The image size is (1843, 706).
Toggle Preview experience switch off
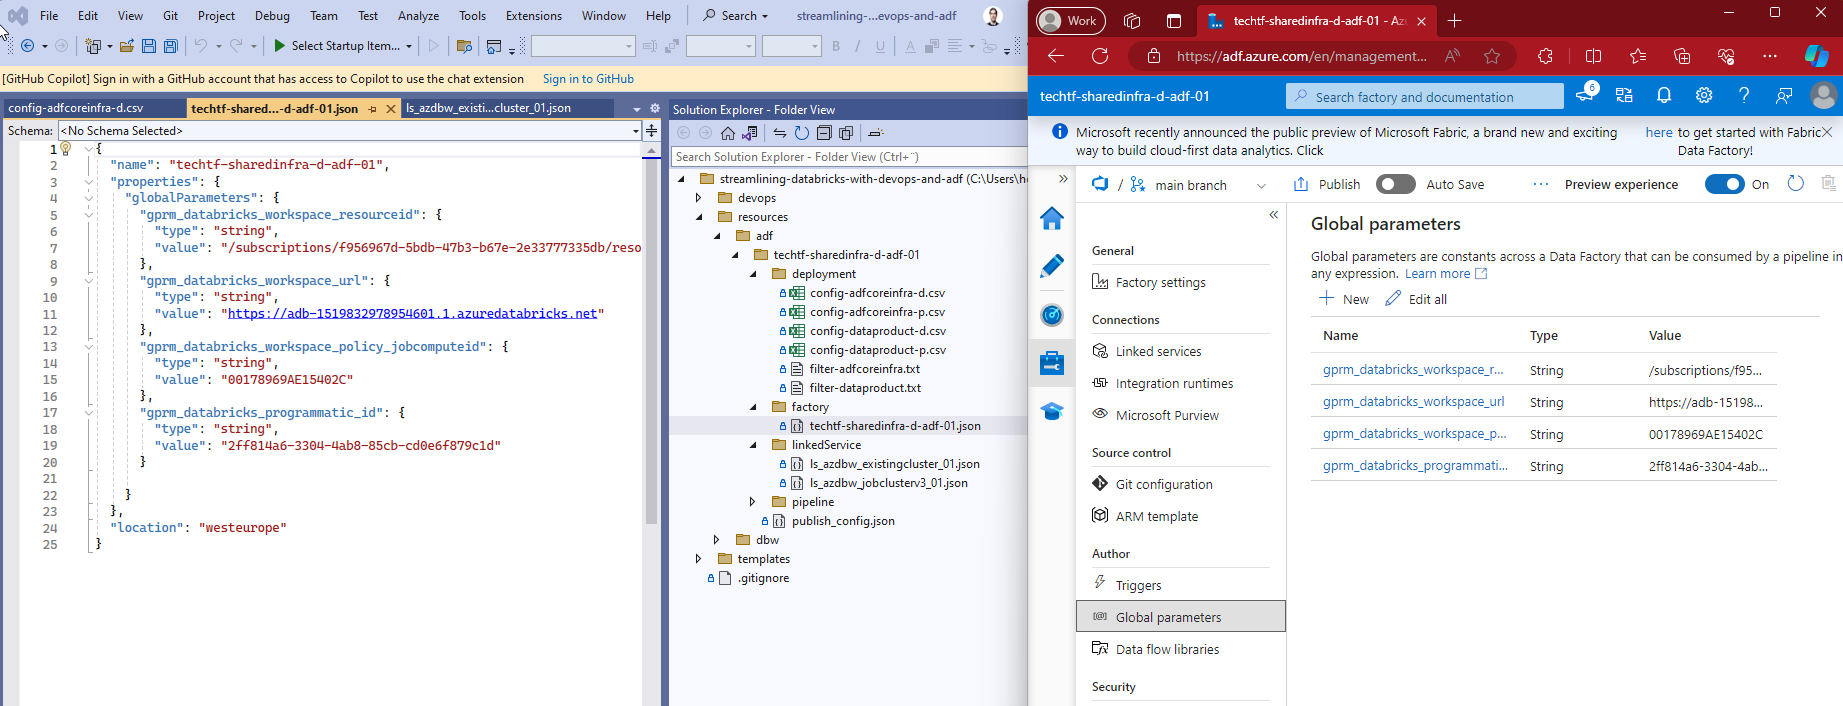point(1725,184)
